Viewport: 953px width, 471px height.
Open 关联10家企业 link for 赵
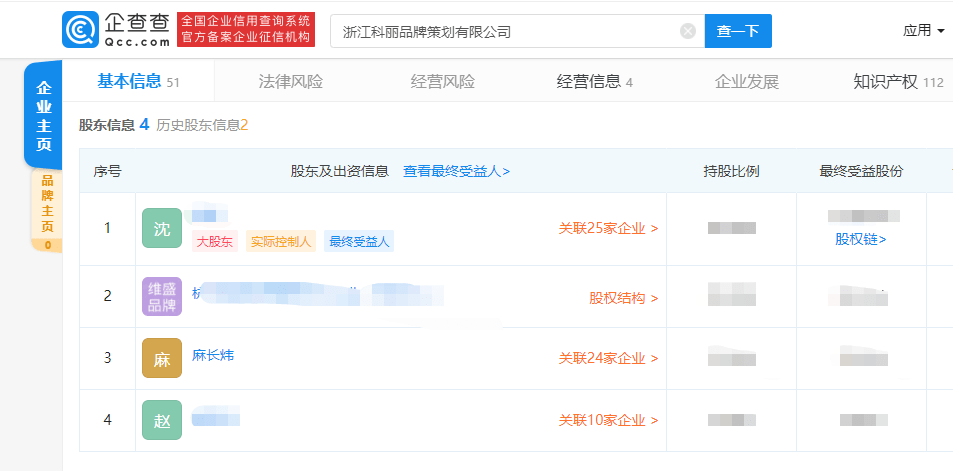(x=608, y=420)
